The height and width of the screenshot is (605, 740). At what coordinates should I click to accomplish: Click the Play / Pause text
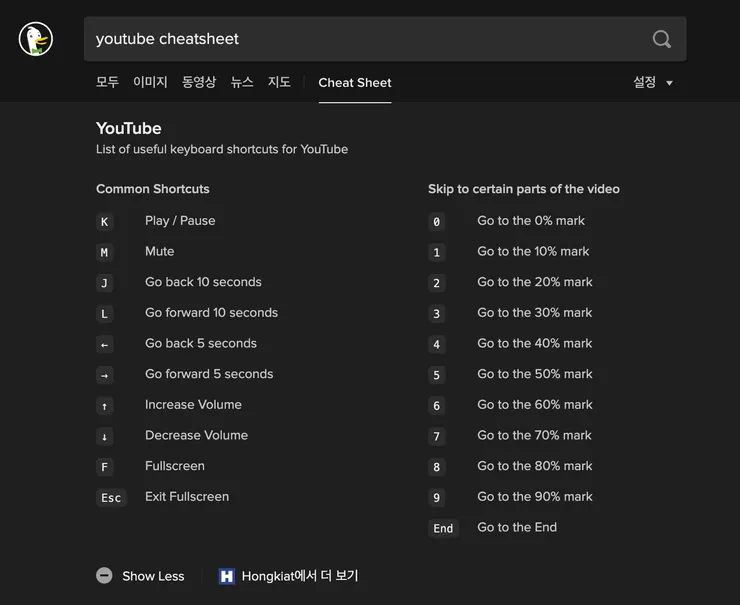pos(180,221)
